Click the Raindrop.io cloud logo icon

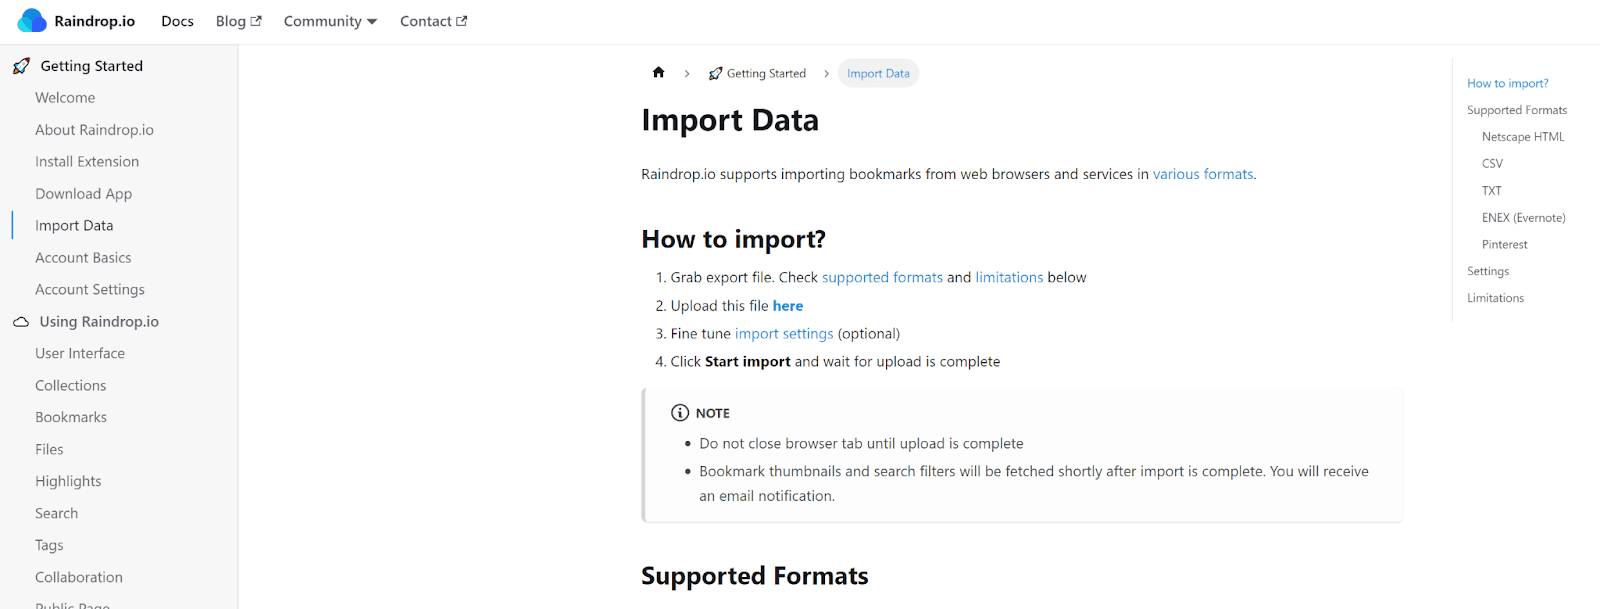tap(32, 21)
